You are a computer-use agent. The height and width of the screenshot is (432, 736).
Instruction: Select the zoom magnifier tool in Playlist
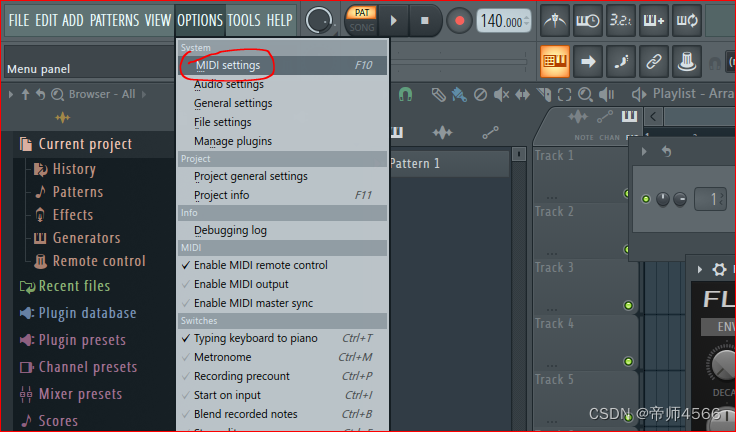pyautogui.click(x=585, y=95)
